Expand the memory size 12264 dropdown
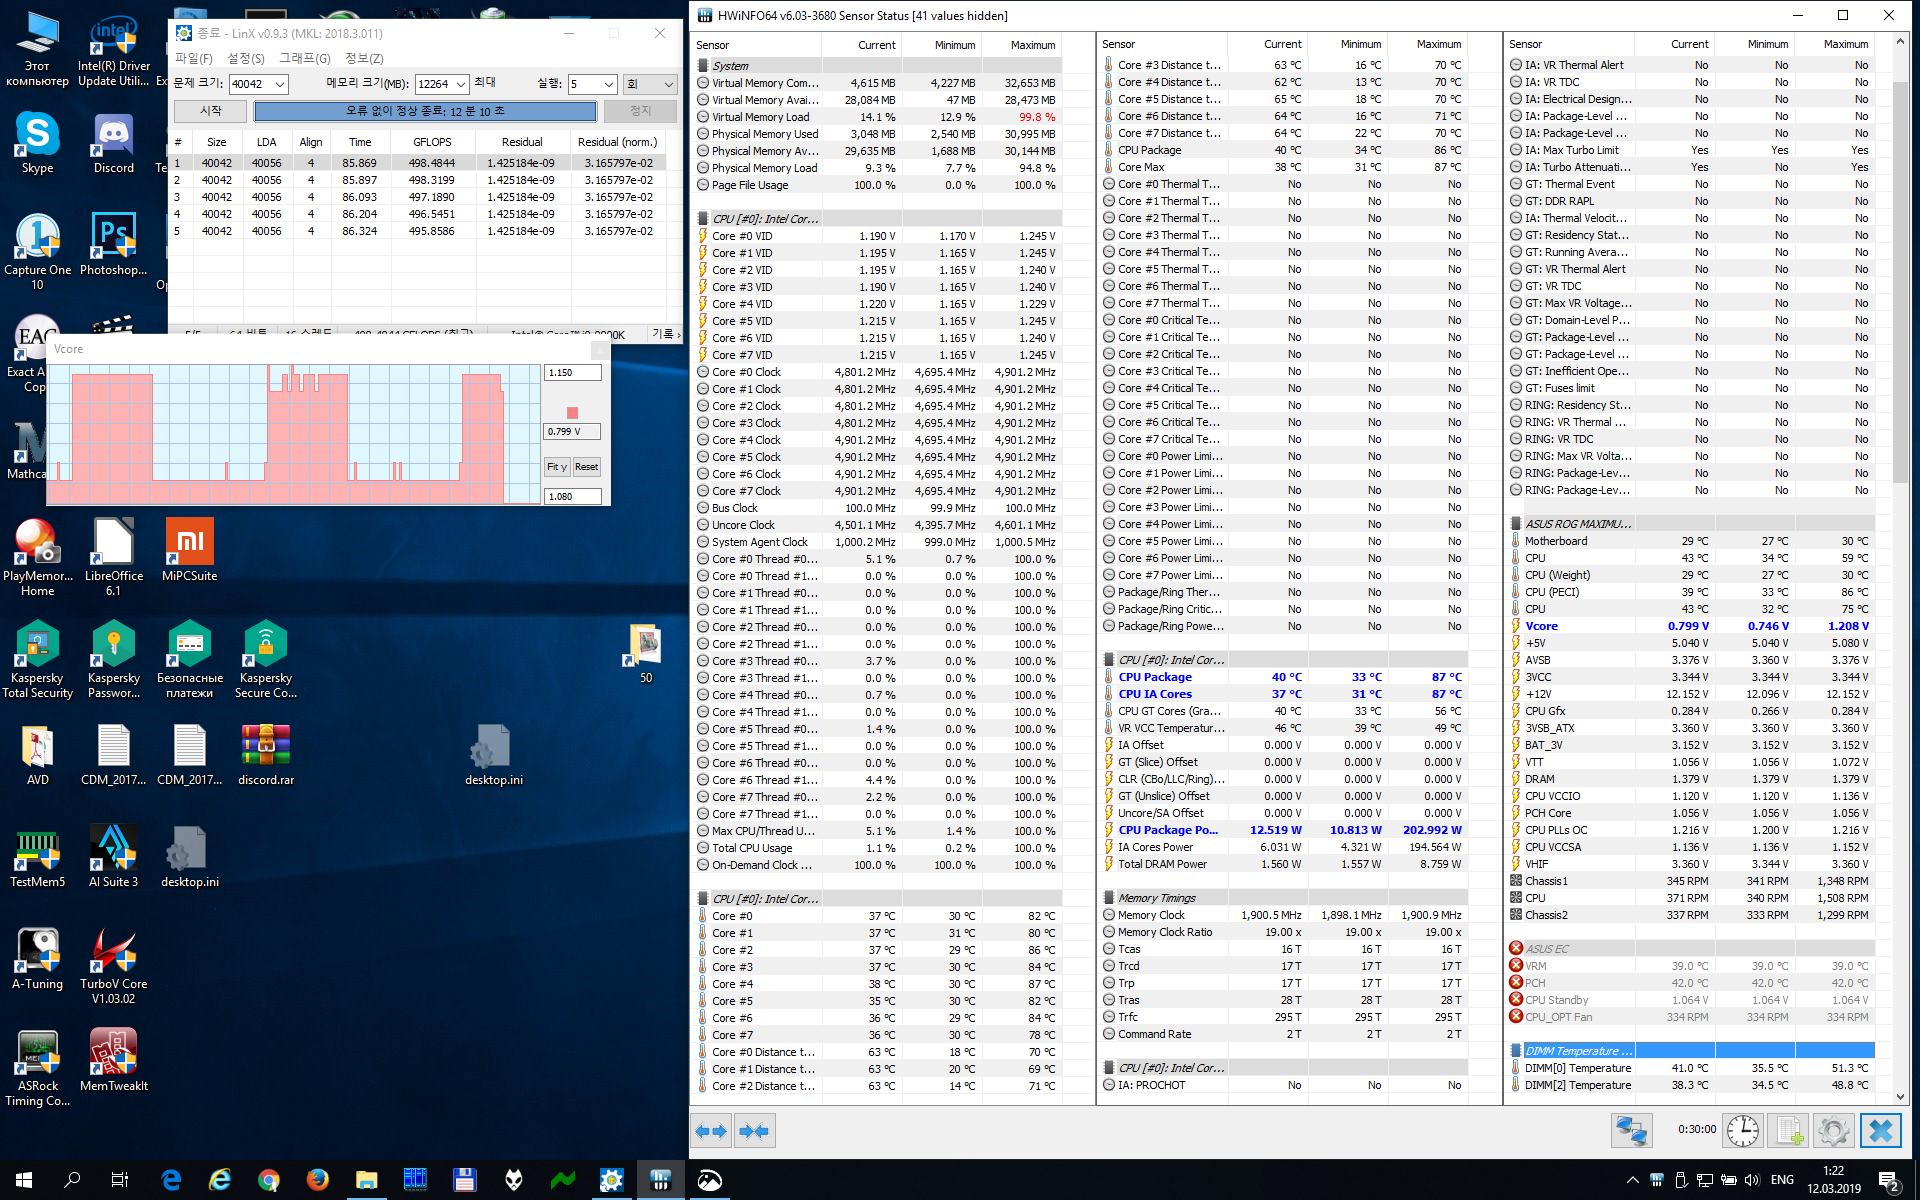The height and width of the screenshot is (1200, 1920). coord(461,84)
